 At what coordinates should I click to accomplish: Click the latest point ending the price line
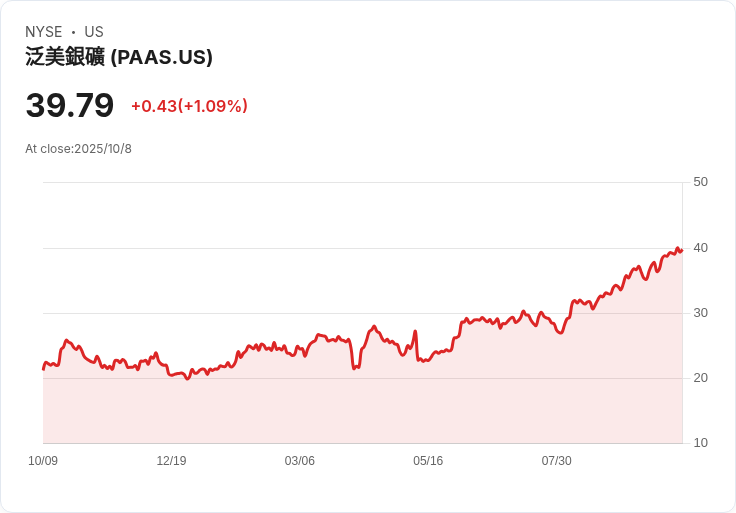tap(681, 250)
